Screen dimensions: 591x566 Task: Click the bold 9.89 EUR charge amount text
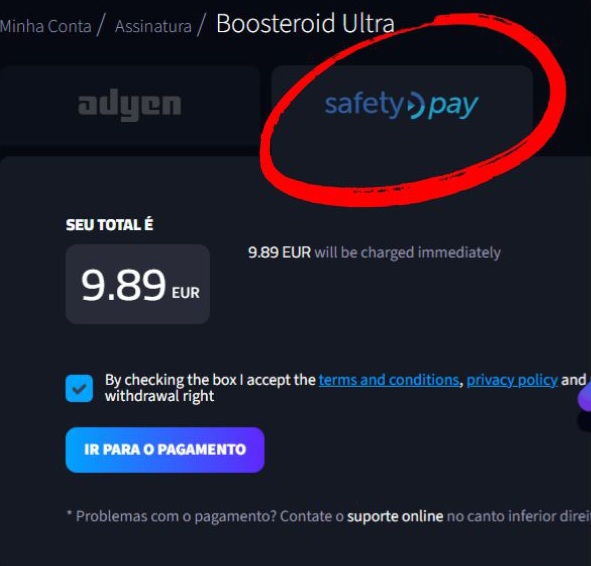(279, 252)
